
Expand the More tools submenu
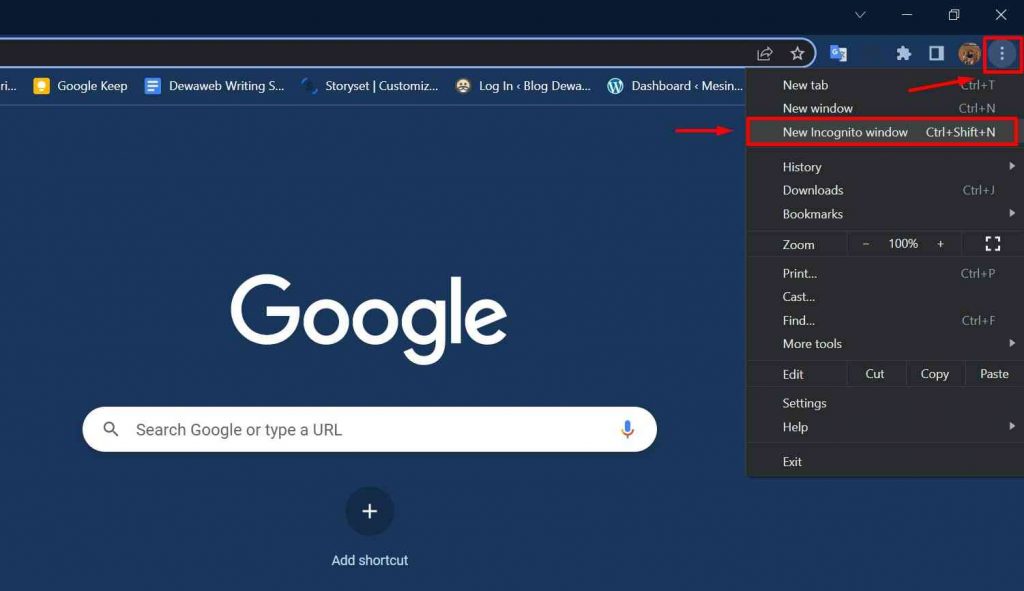tap(885, 343)
